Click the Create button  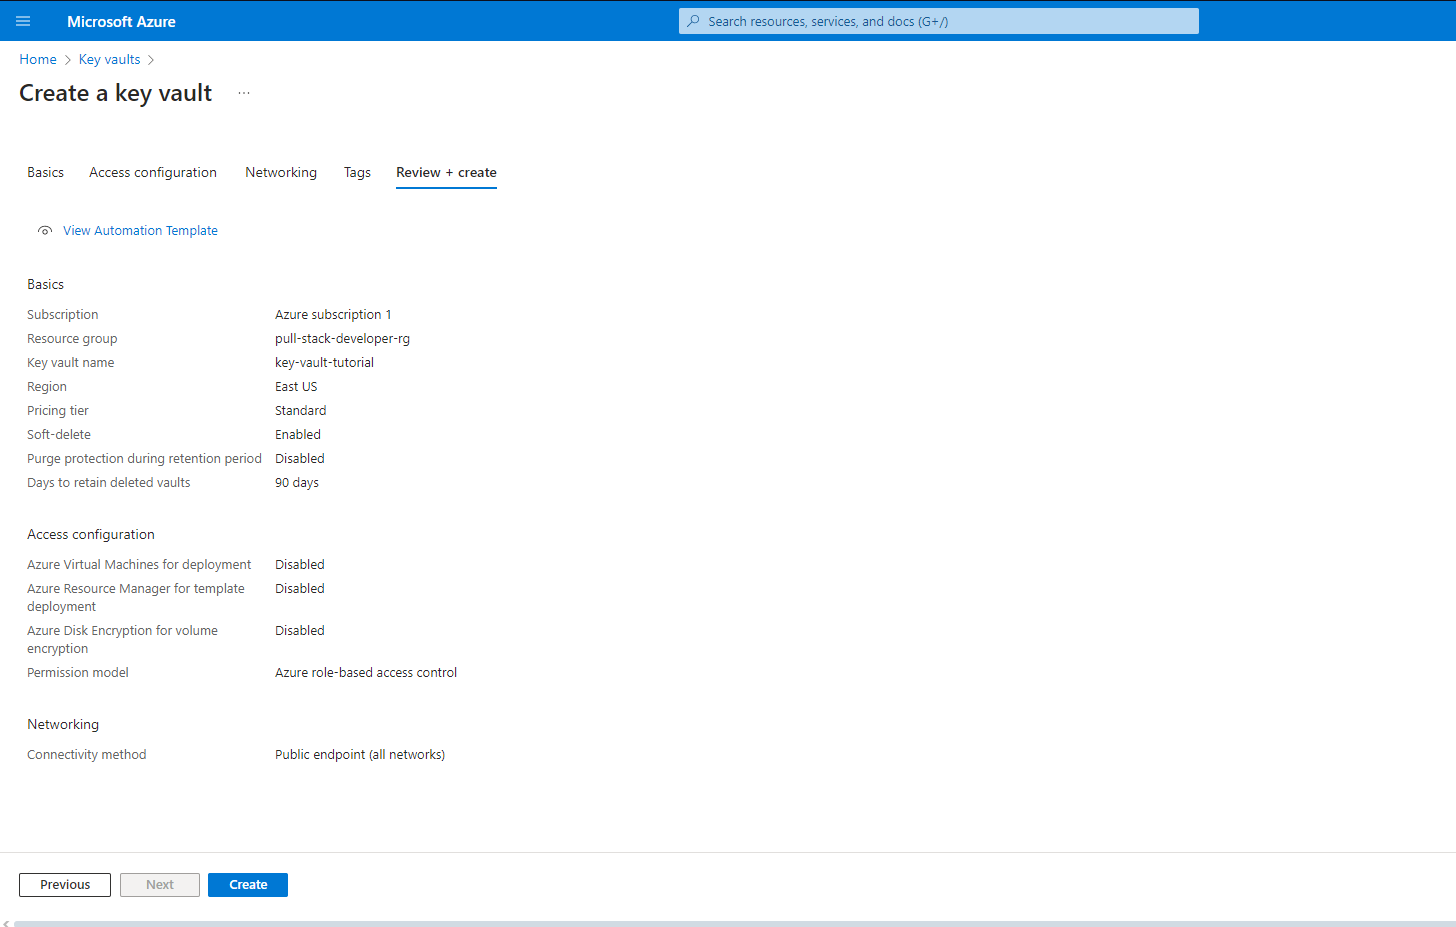pos(248,885)
